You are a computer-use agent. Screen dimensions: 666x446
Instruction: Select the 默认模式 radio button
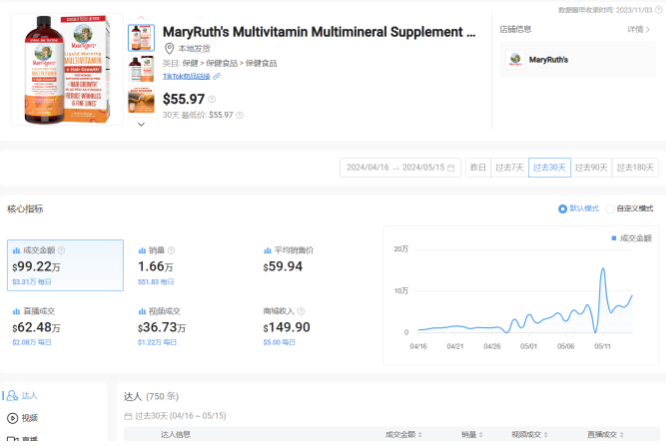pos(563,209)
